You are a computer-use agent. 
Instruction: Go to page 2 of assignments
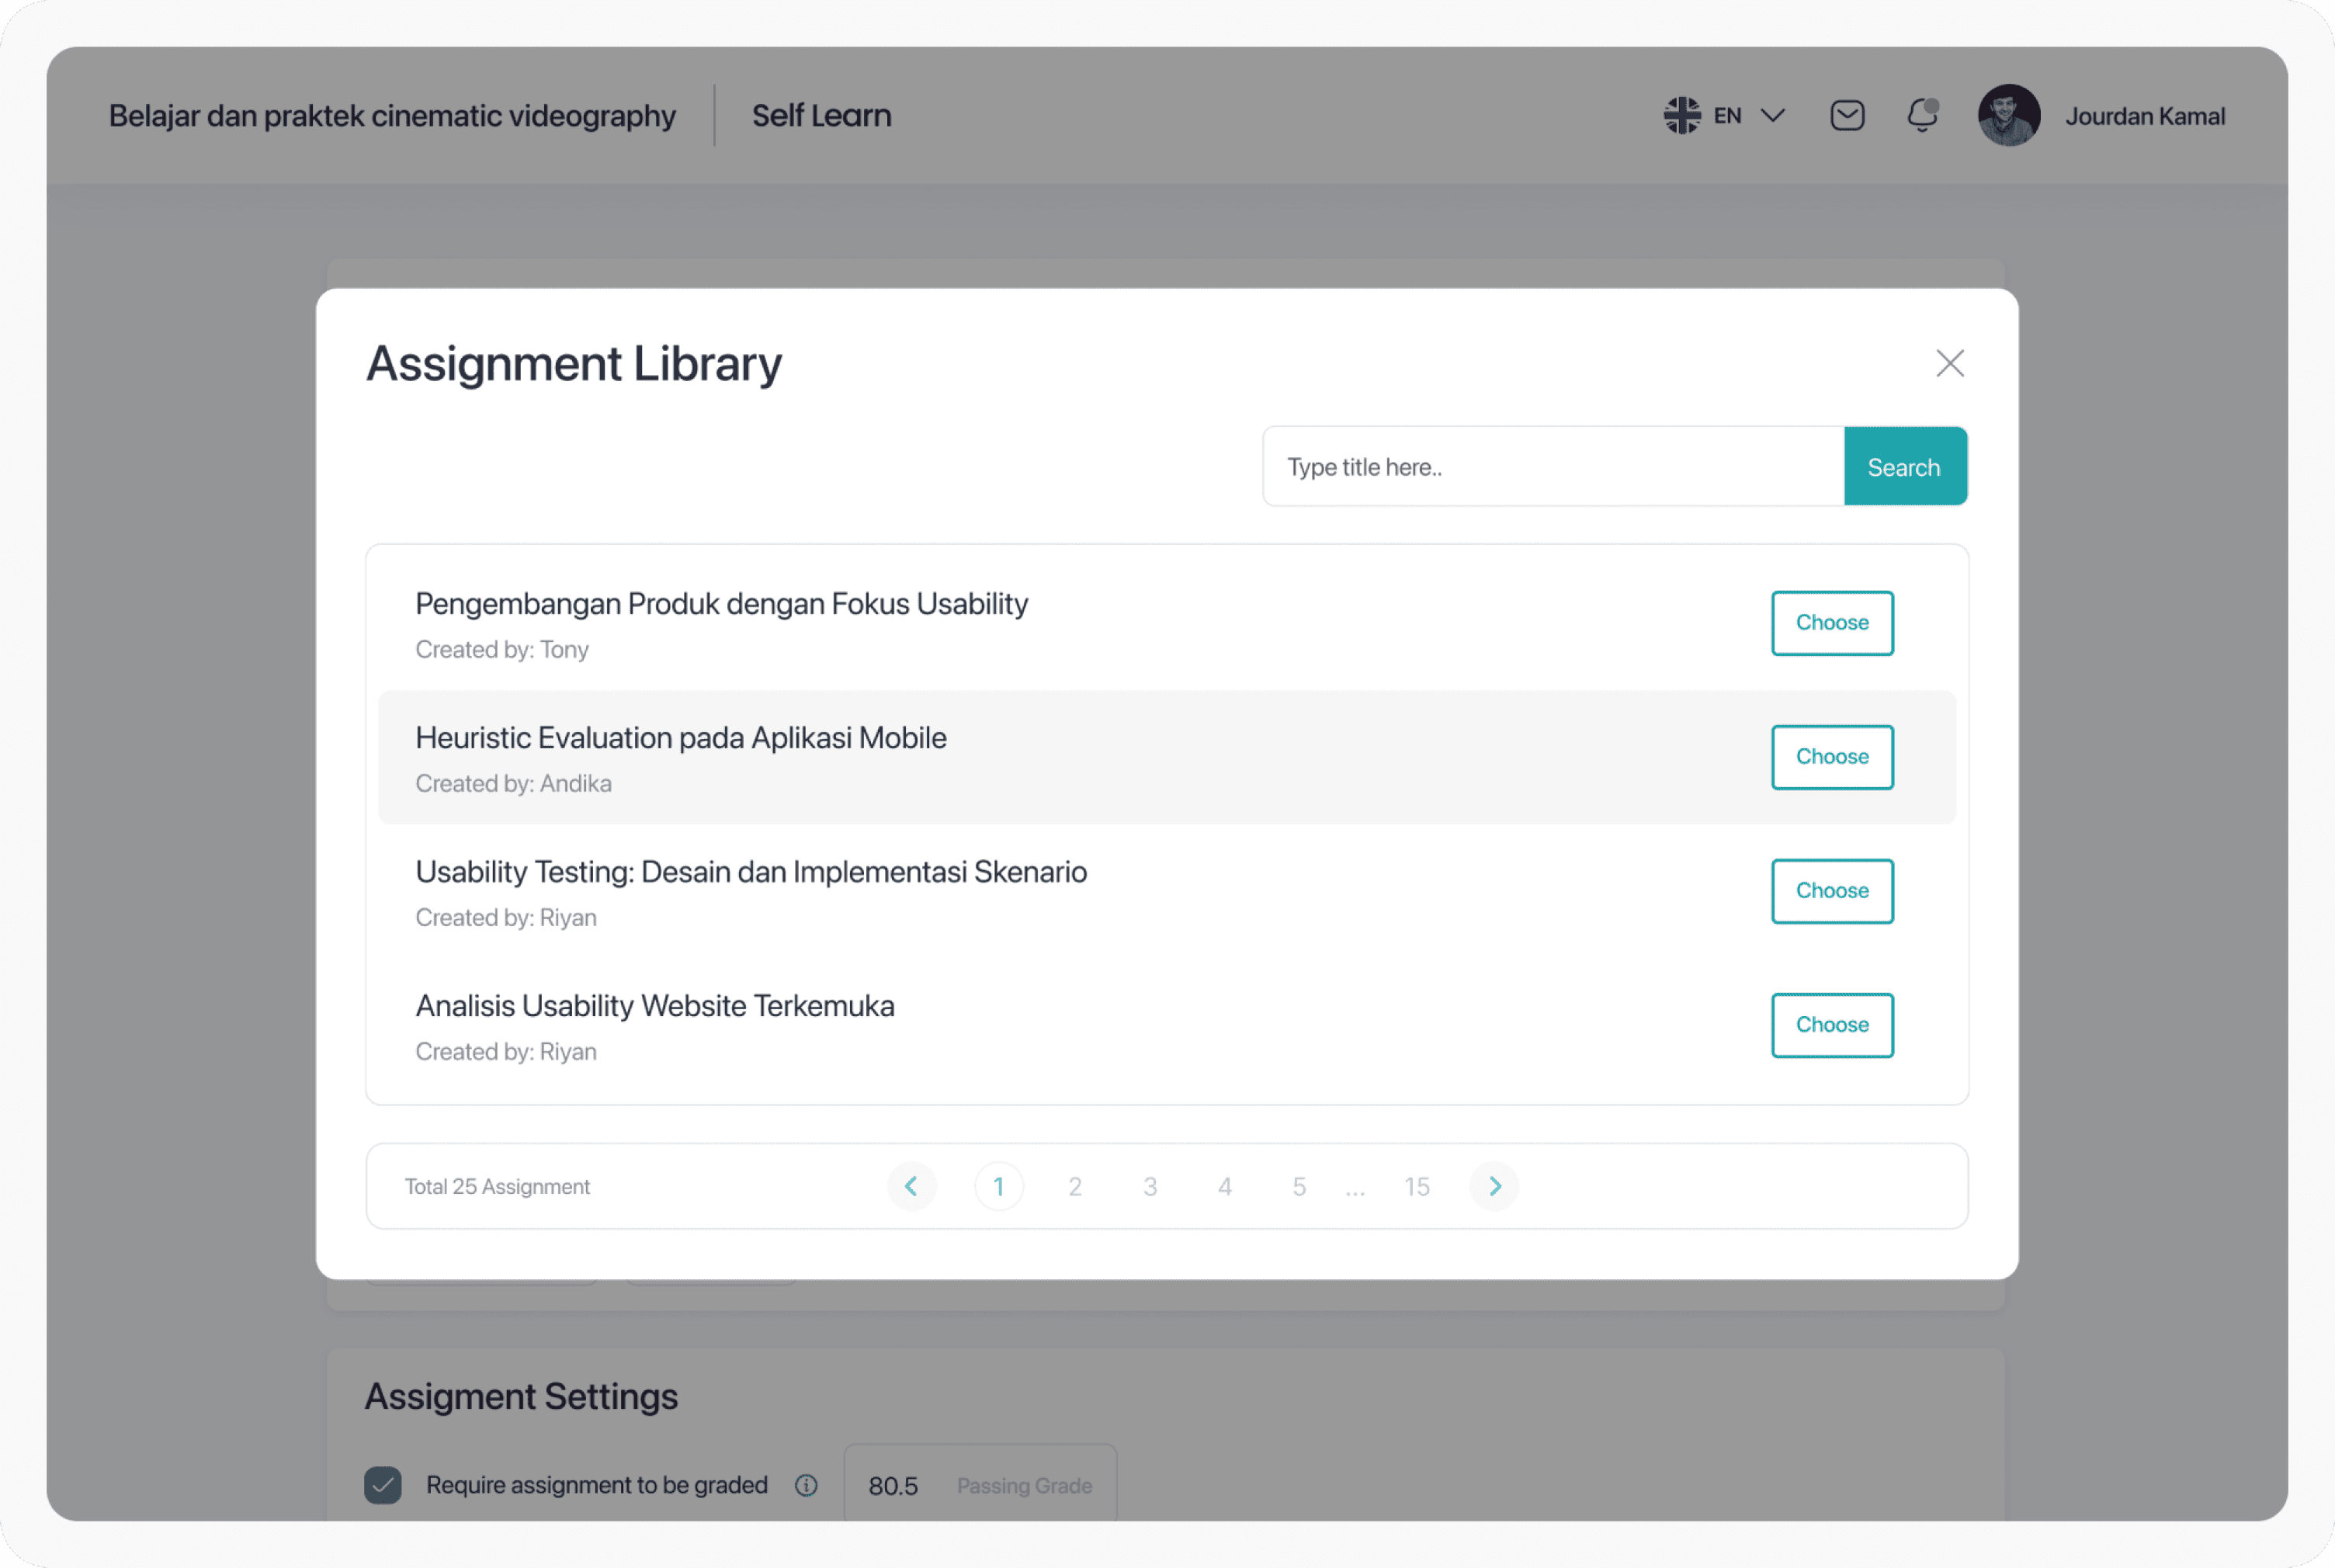click(x=1074, y=1186)
